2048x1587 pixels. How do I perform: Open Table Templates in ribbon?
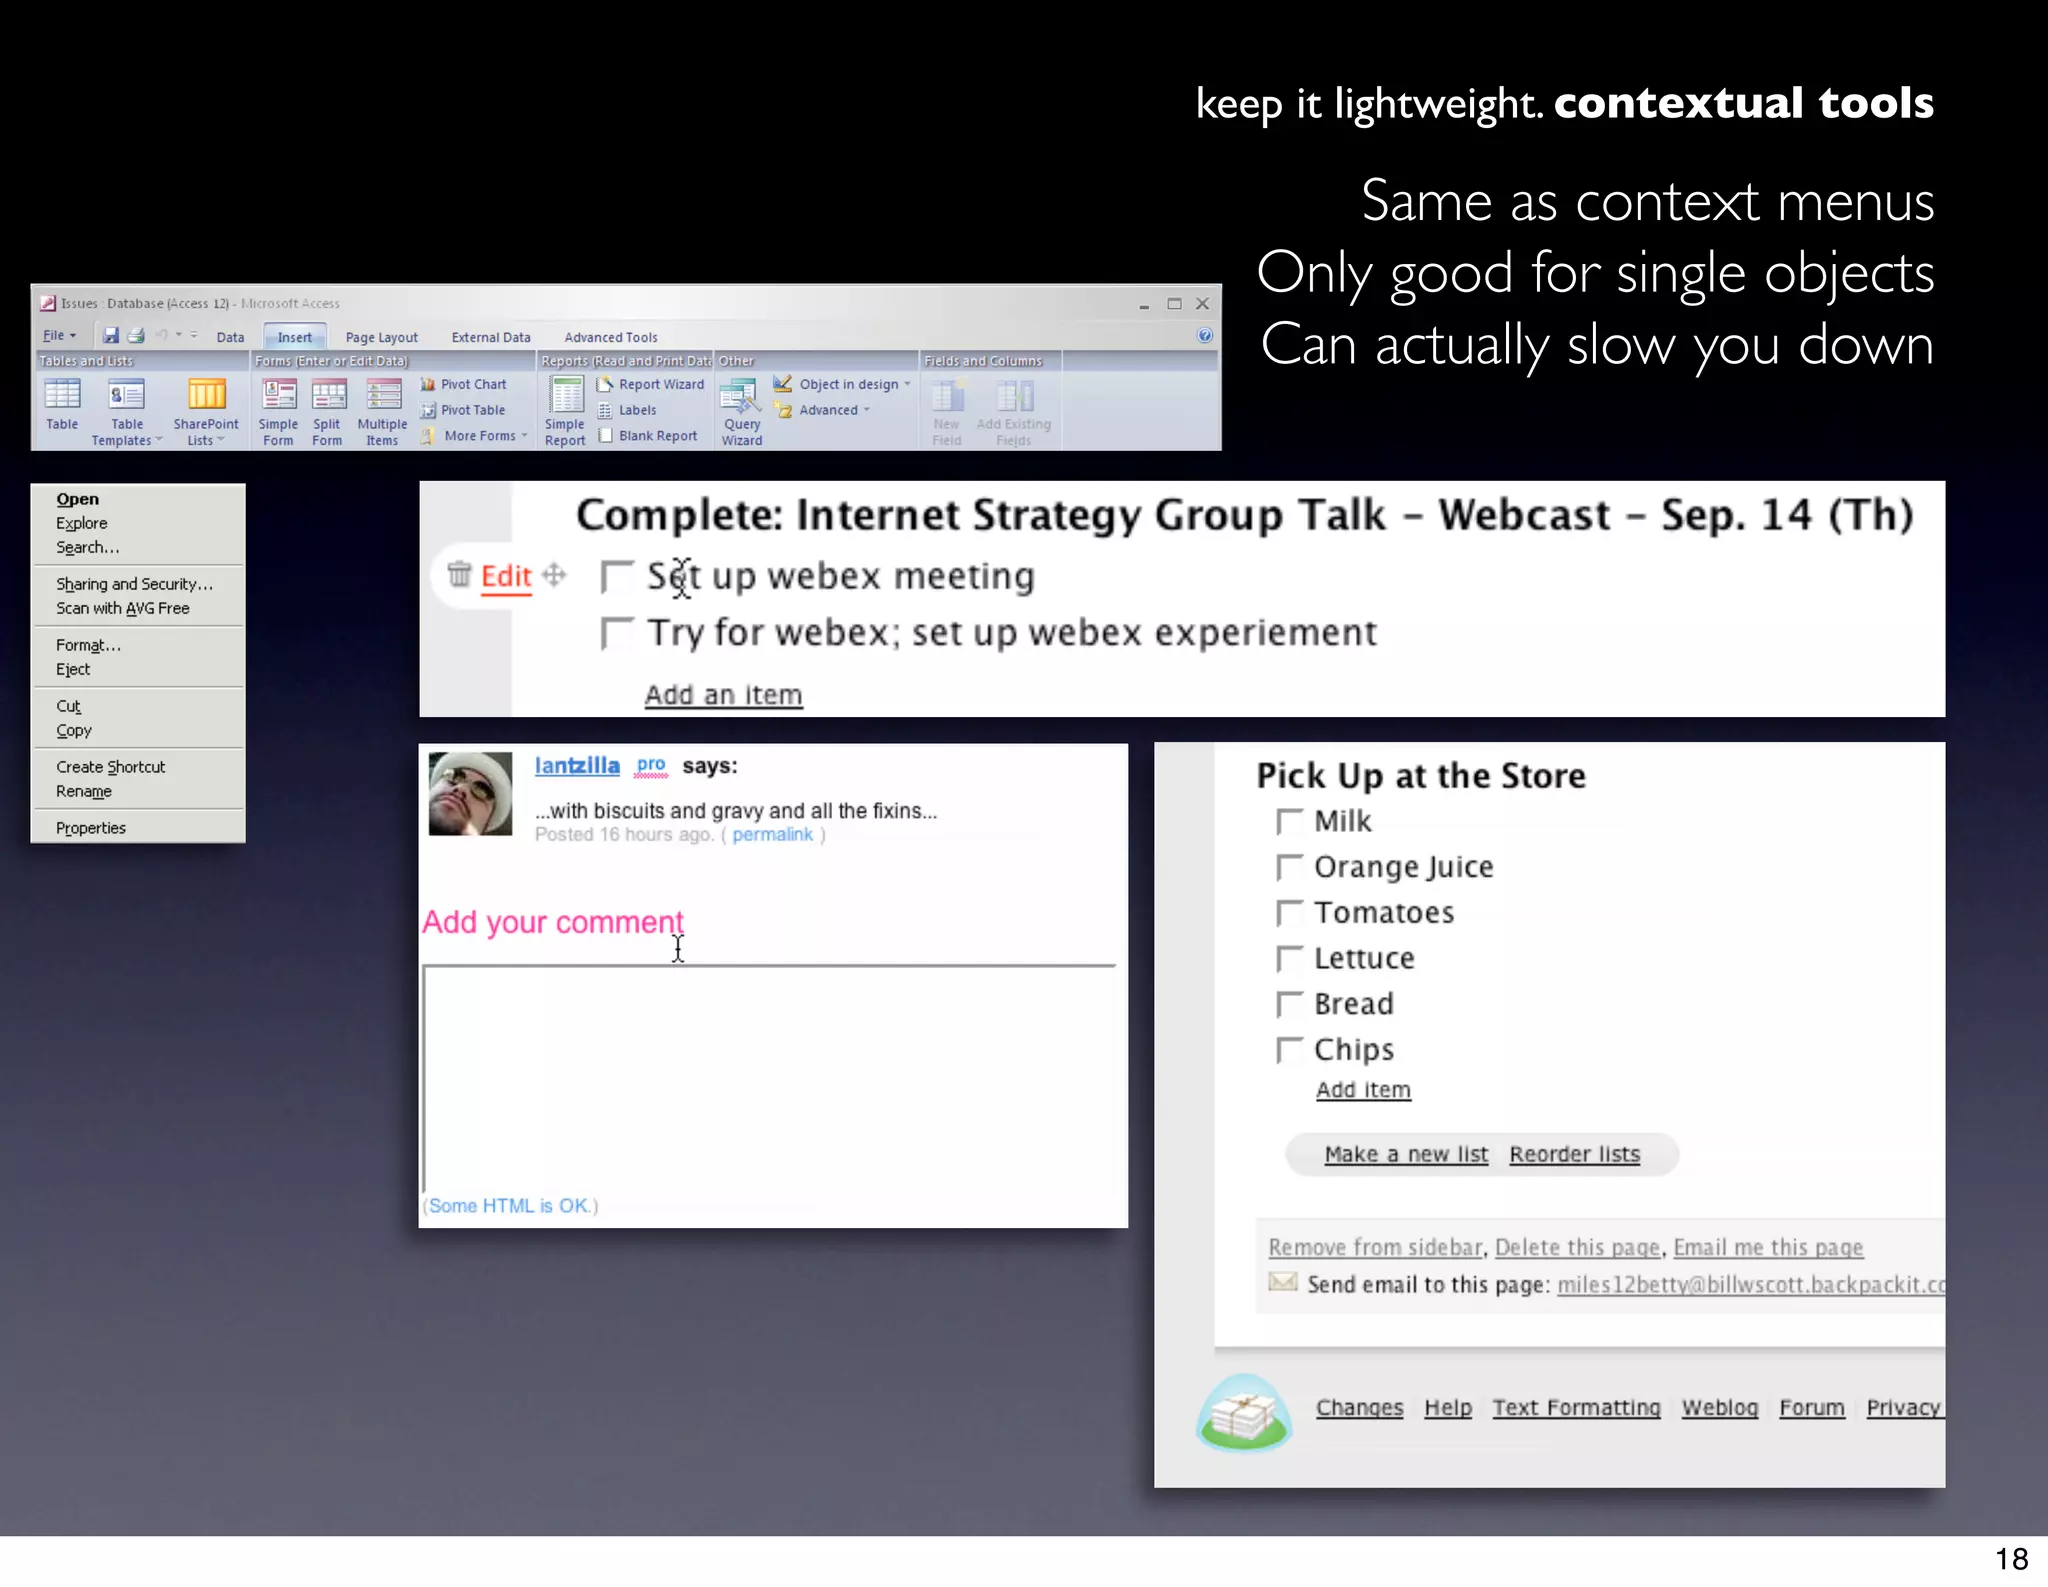click(x=126, y=411)
